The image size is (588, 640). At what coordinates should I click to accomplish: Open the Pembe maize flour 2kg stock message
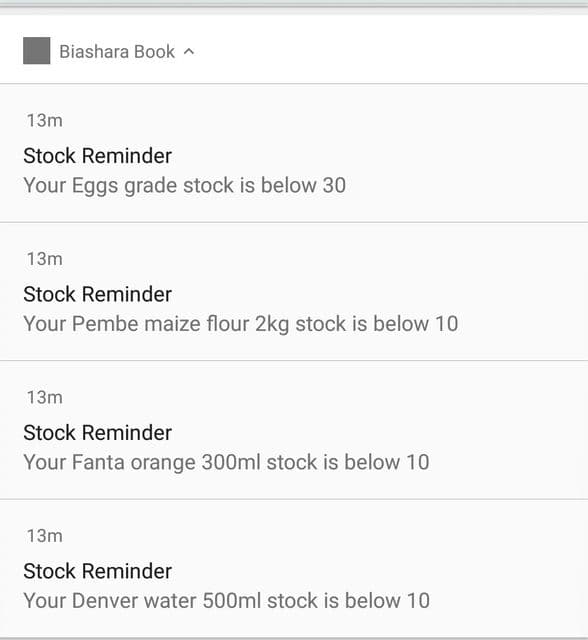[241, 324]
